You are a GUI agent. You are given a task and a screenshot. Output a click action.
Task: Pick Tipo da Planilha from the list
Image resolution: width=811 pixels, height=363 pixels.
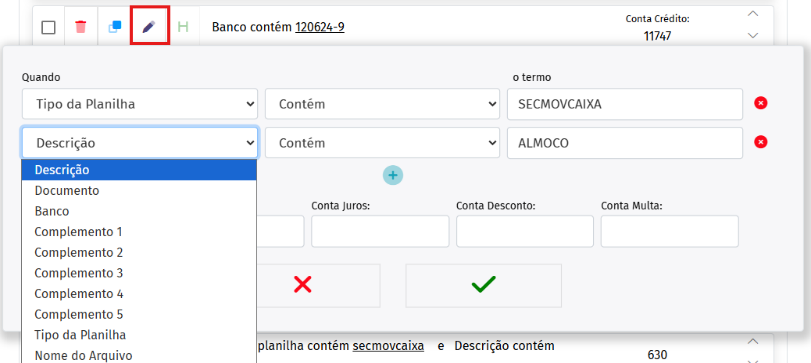139,335
